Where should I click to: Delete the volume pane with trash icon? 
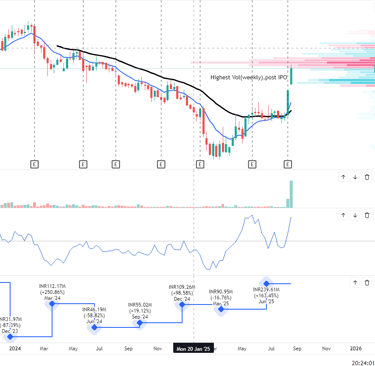[367, 177]
